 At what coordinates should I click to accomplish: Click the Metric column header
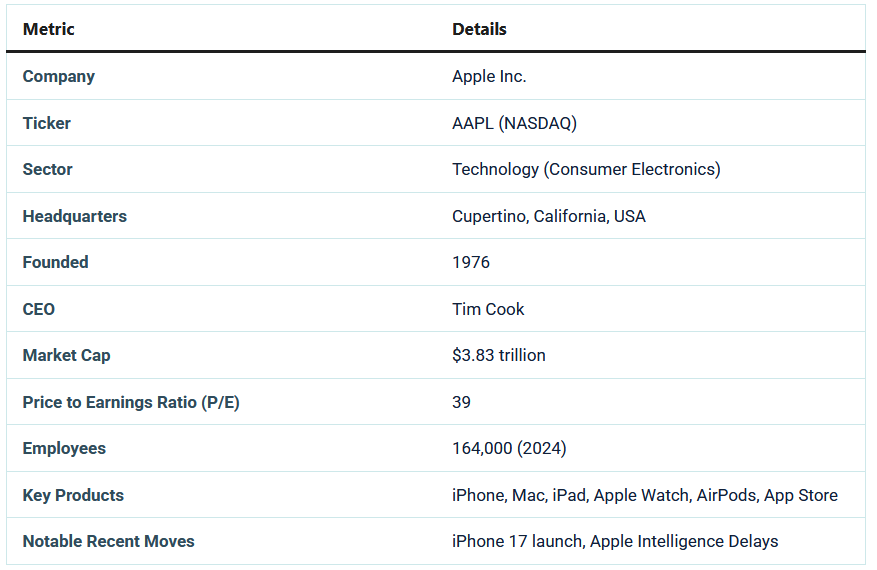pyautogui.click(x=49, y=29)
